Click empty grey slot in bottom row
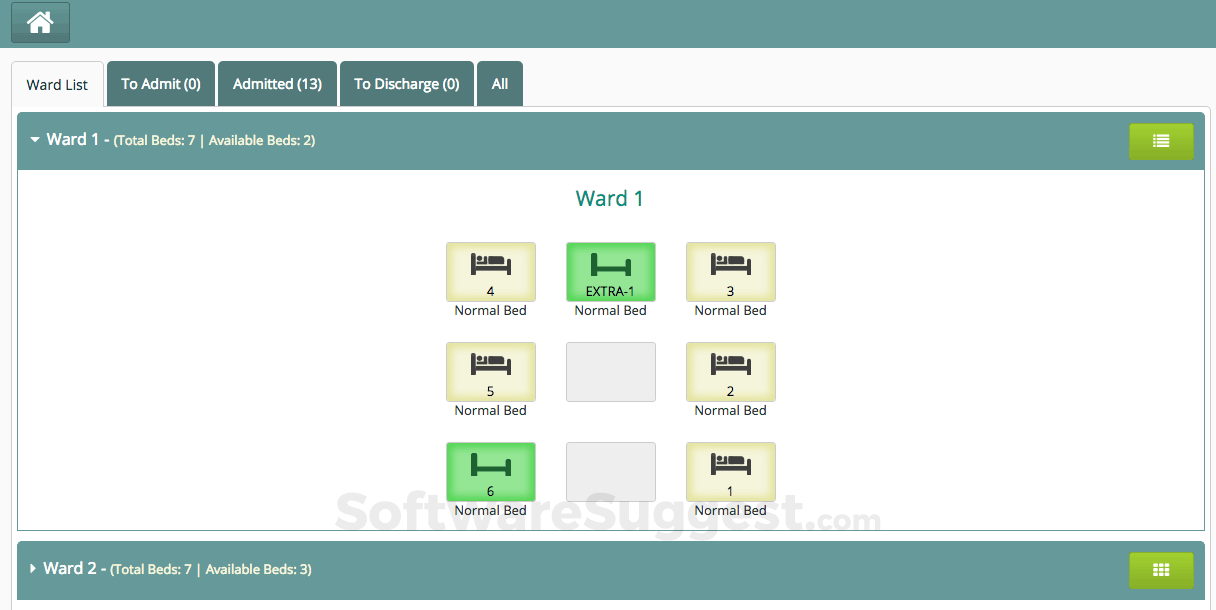The width and height of the screenshot is (1216, 610). coord(610,472)
